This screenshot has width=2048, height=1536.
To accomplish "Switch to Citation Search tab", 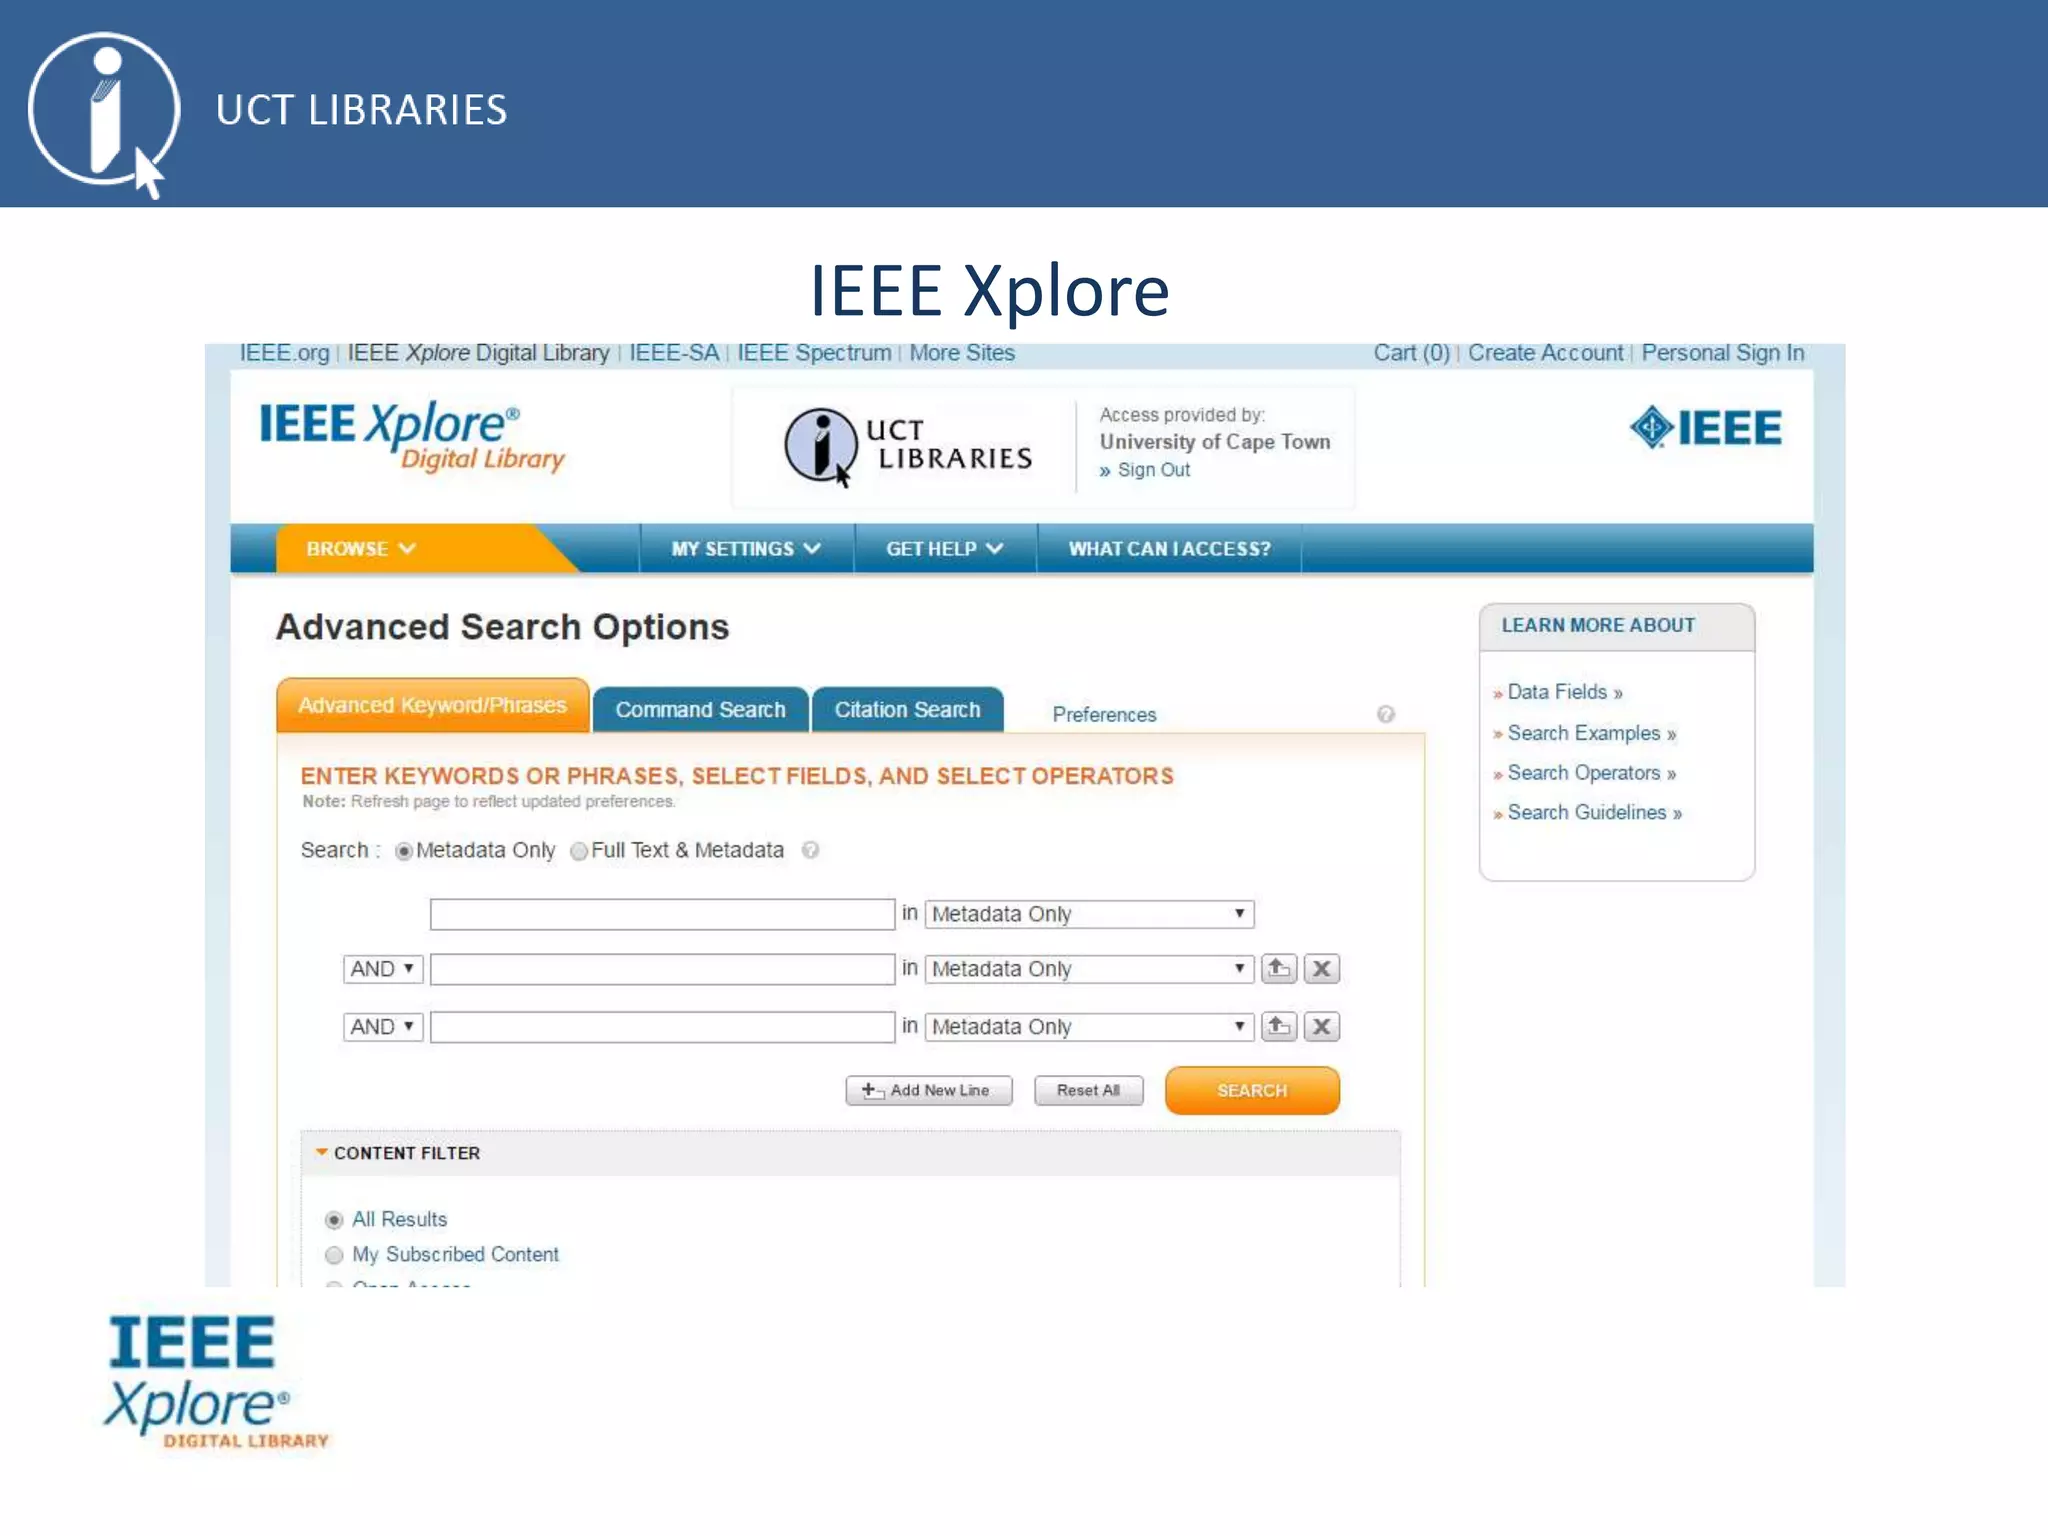I will [x=907, y=709].
